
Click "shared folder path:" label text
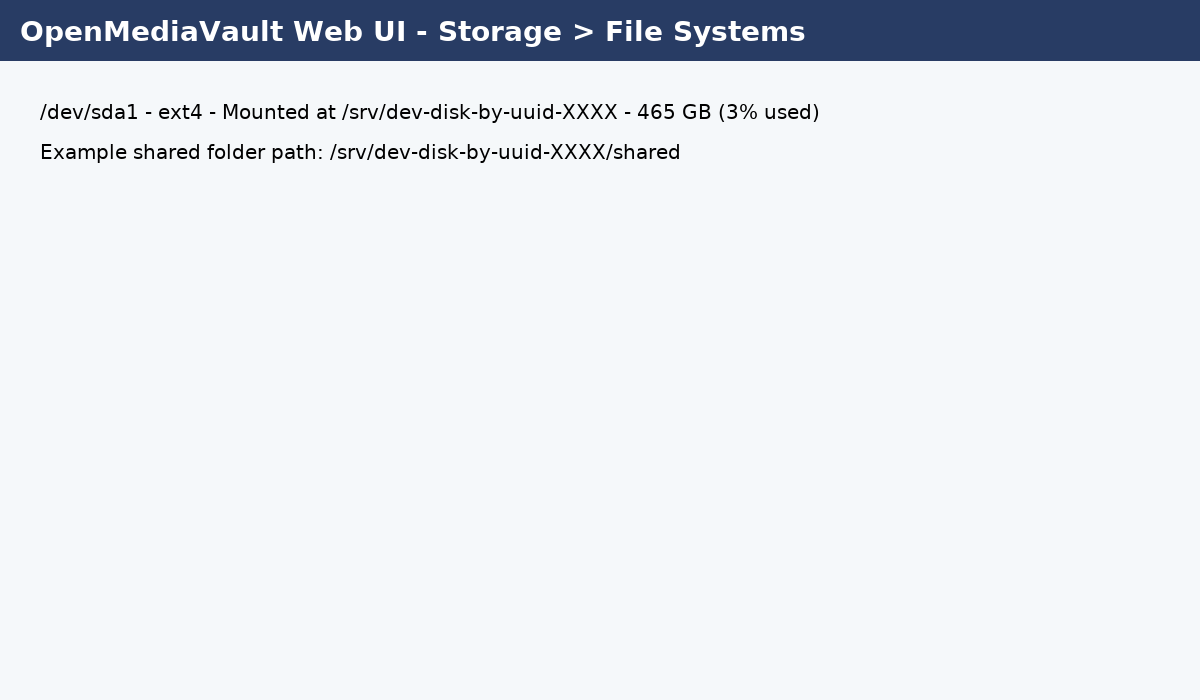point(227,153)
